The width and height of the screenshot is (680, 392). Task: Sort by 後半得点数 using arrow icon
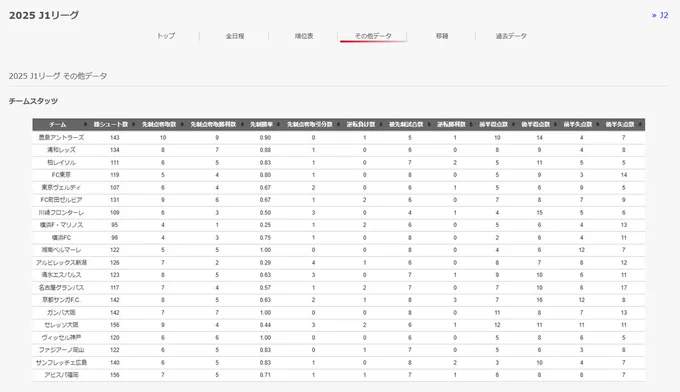[556, 124]
